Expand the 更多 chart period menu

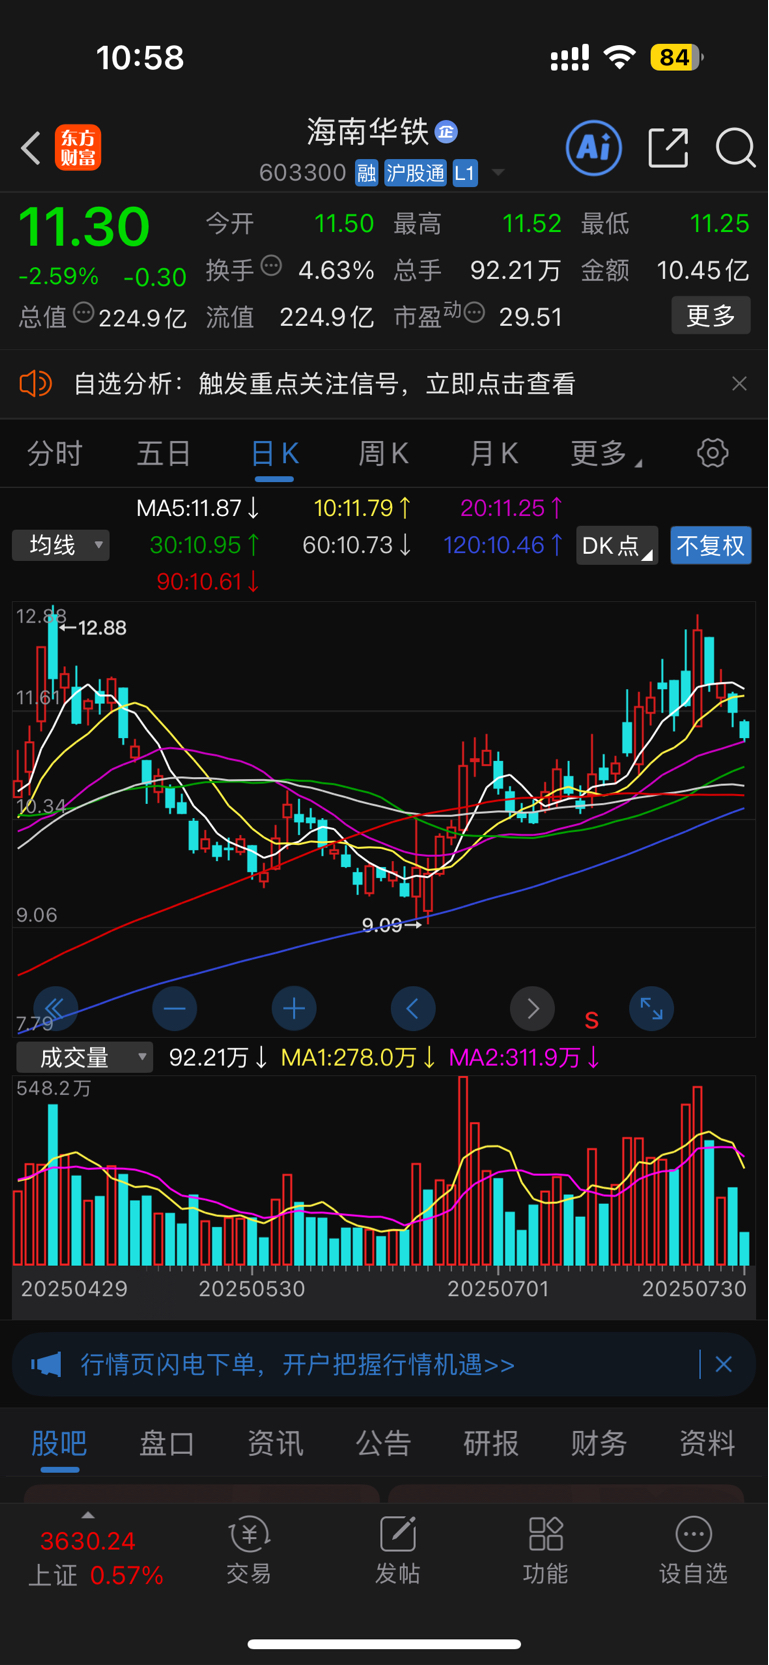pyautogui.click(x=605, y=454)
